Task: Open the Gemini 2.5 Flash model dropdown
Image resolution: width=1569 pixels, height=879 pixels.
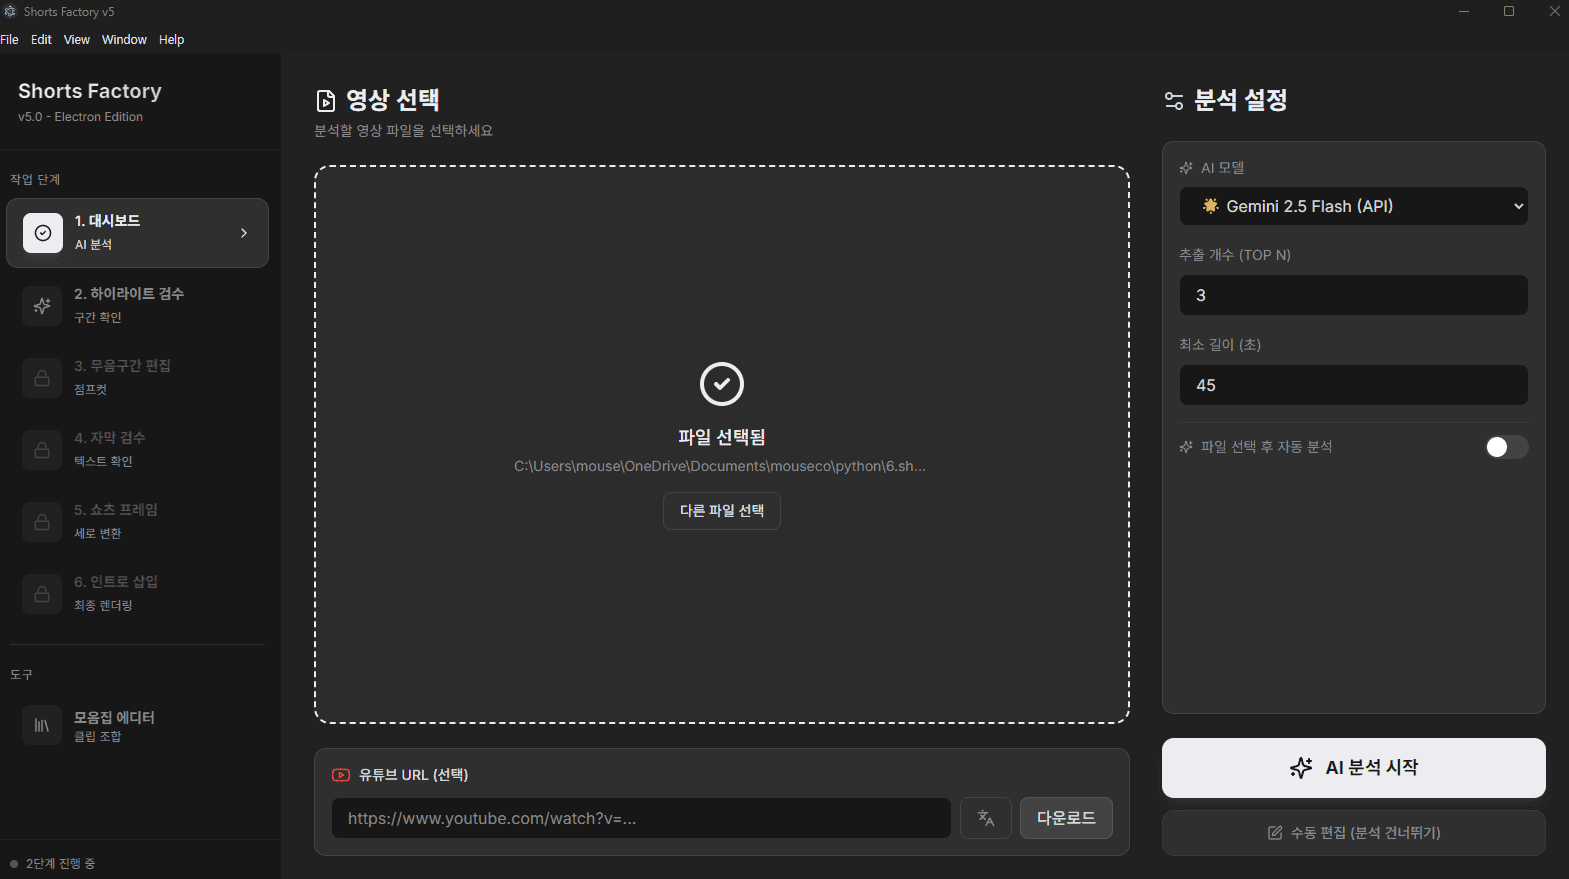Action: click(x=1353, y=206)
